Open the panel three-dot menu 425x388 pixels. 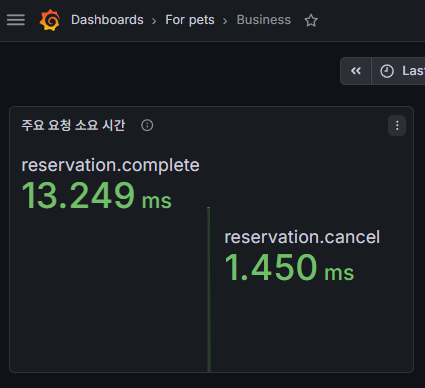[x=397, y=126]
